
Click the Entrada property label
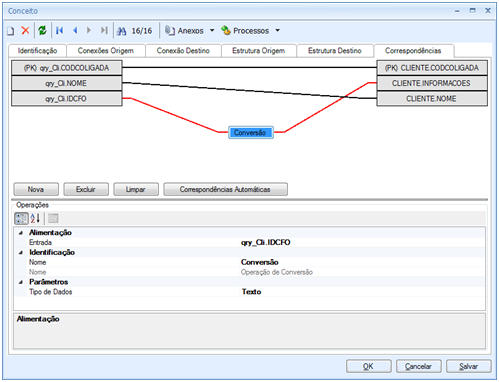(x=40, y=243)
